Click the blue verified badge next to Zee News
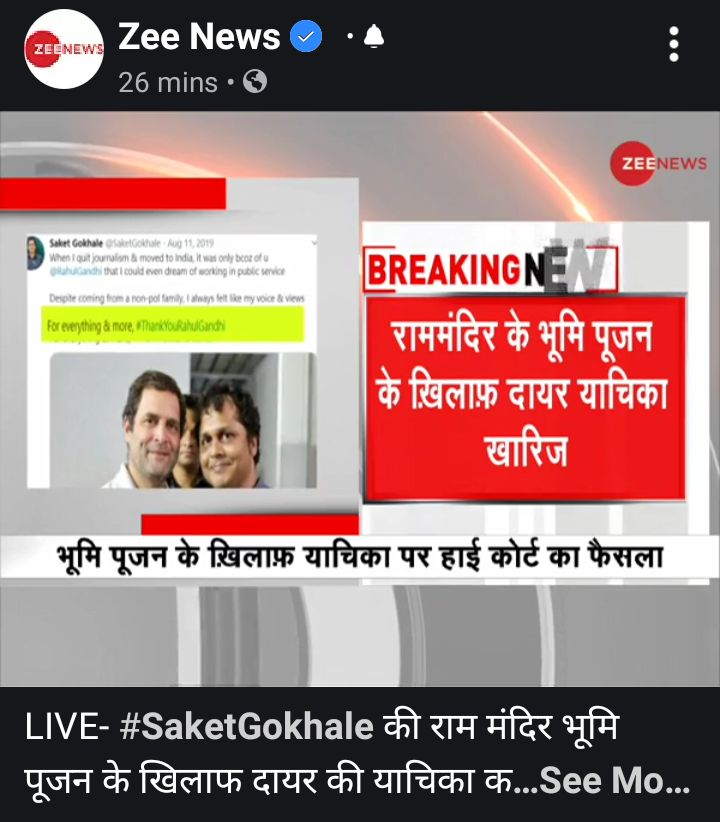Image resolution: width=720 pixels, height=822 pixels. point(306,36)
